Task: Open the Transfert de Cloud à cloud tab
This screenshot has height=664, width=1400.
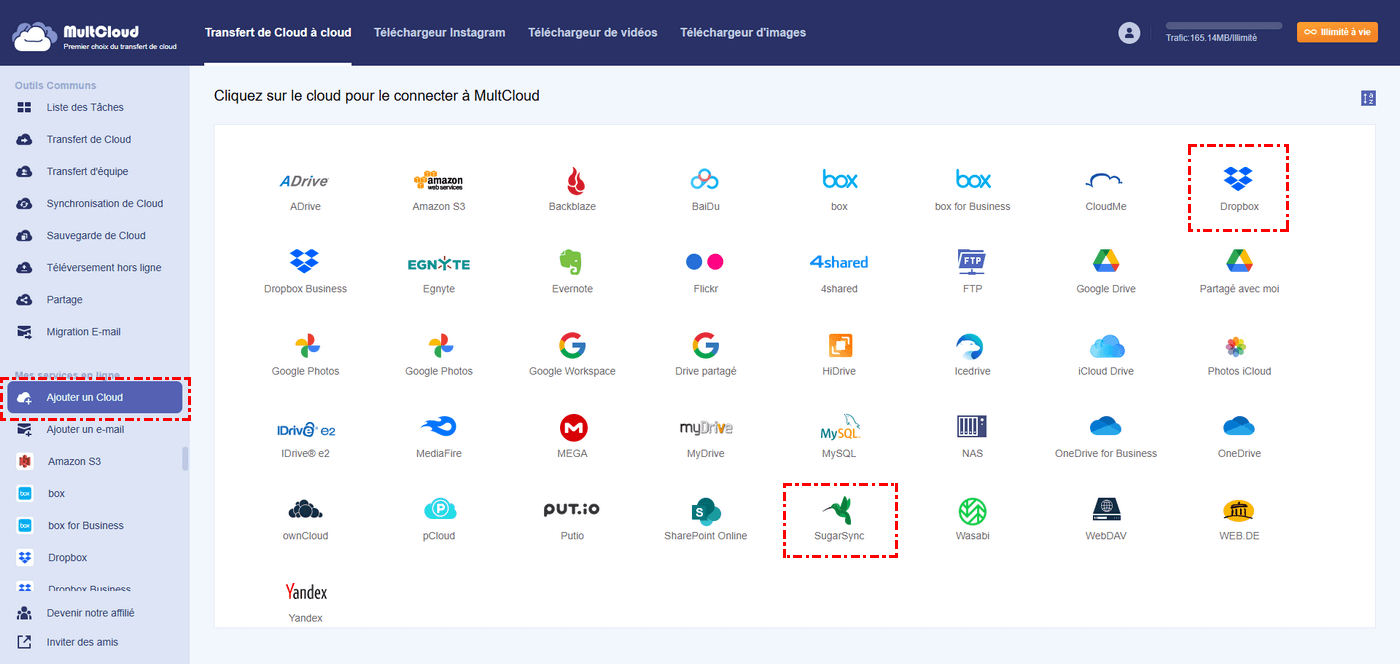Action: (278, 32)
